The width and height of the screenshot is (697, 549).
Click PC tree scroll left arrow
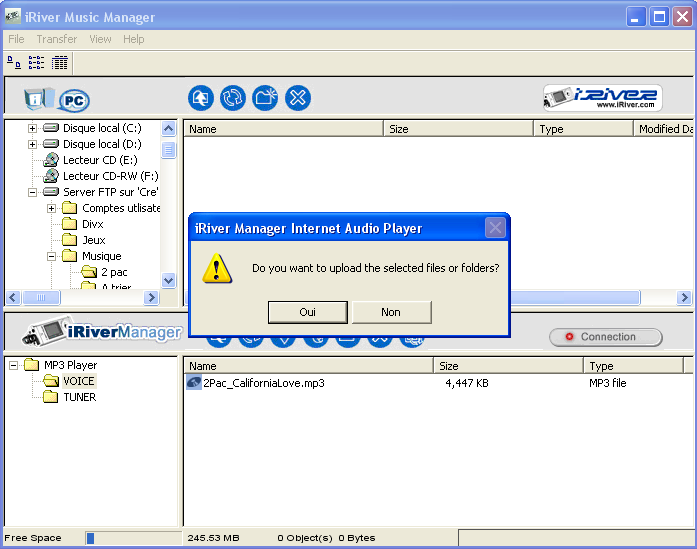pos(13,297)
